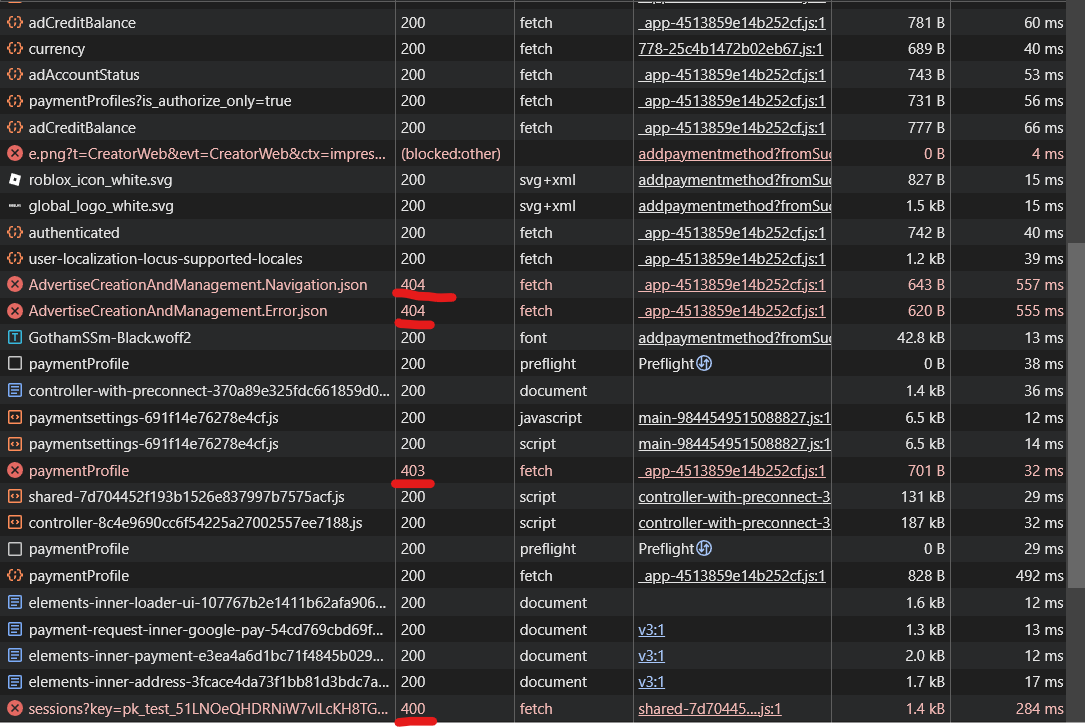Click the font type cell of GothamSSm-Black.woff2
The image size is (1085, 727).
[x=574, y=338]
